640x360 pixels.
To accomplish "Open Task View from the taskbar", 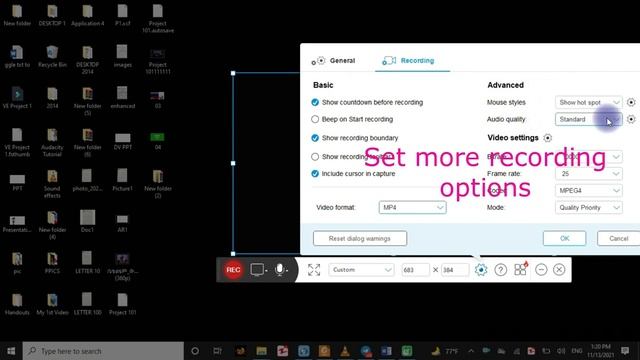I will pyautogui.click(x=218, y=351).
